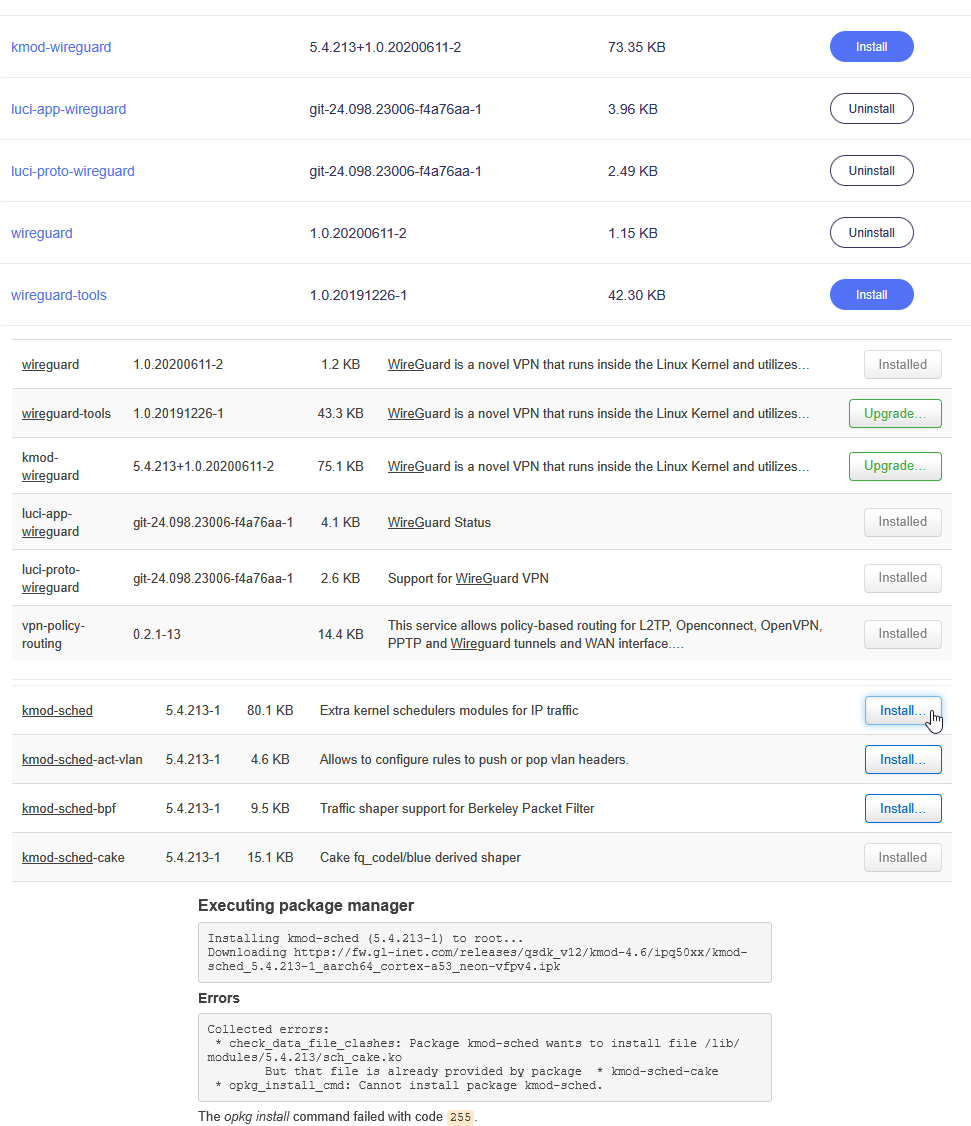Viewport: 971px width, 1126px height.
Task: Click inside the Collected errors output box
Action: [484, 1057]
